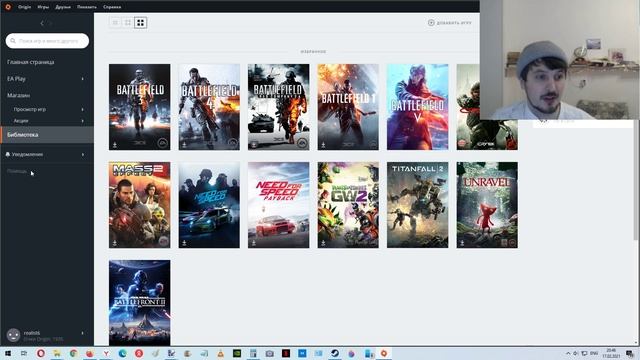Open the Battlefield 1 game tile

pyautogui.click(x=348, y=107)
